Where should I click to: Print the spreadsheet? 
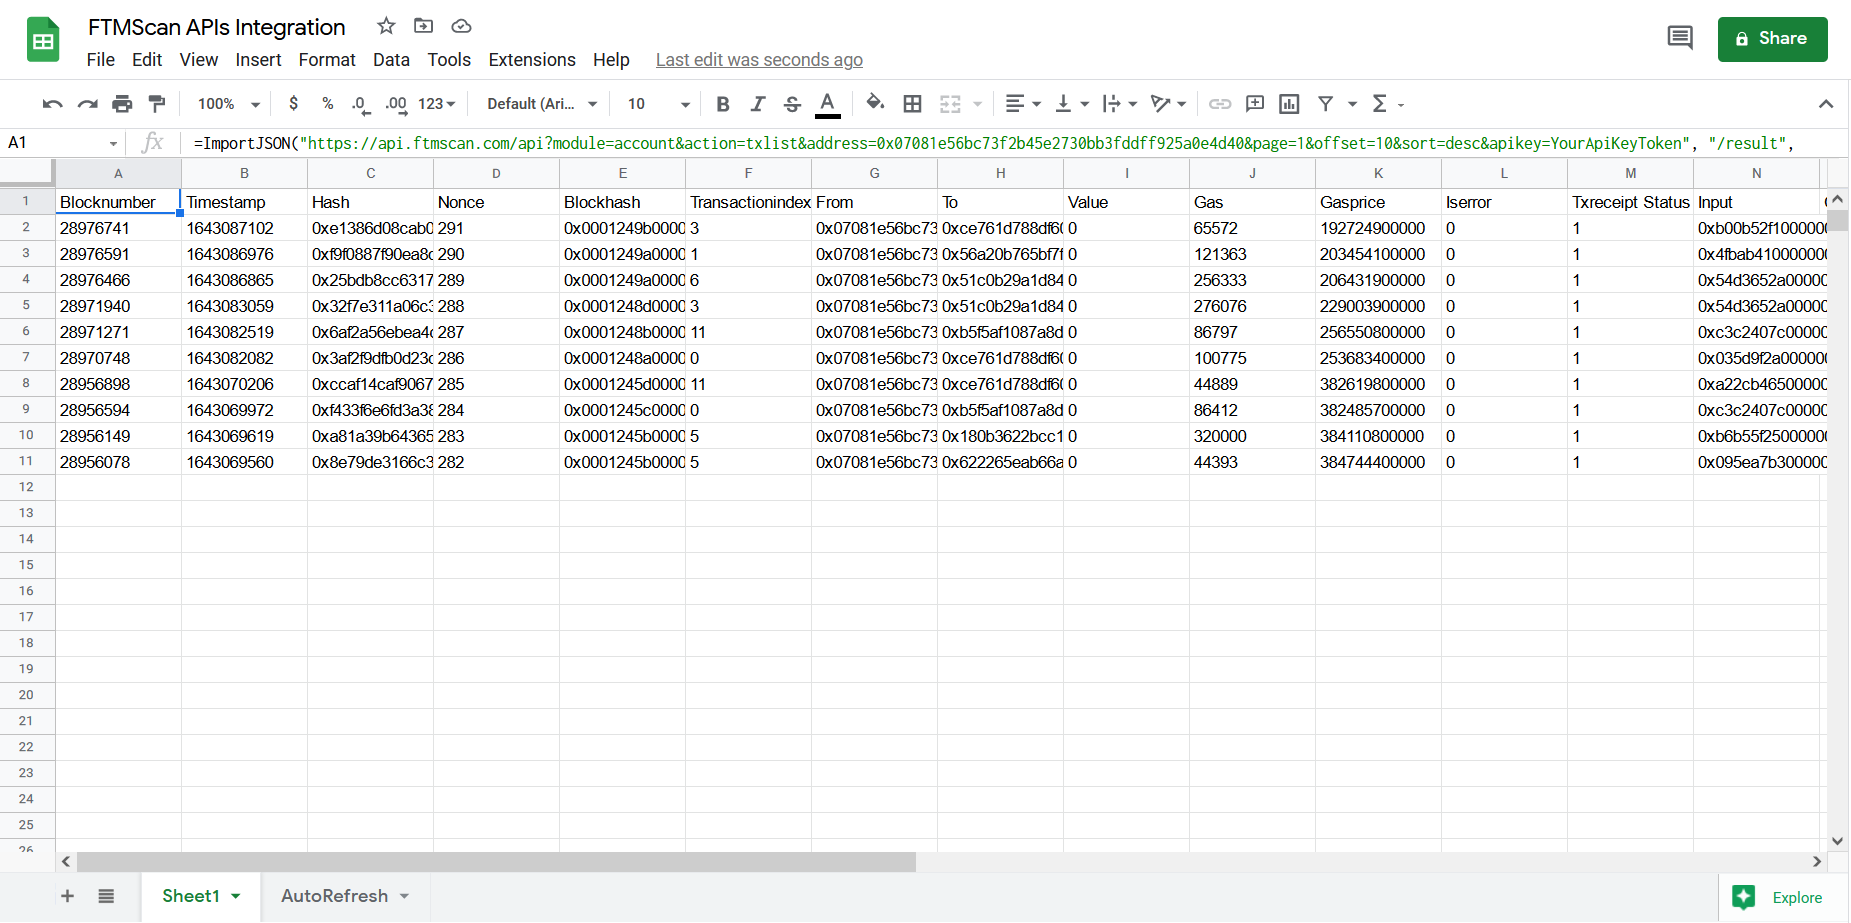coord(122,104)
